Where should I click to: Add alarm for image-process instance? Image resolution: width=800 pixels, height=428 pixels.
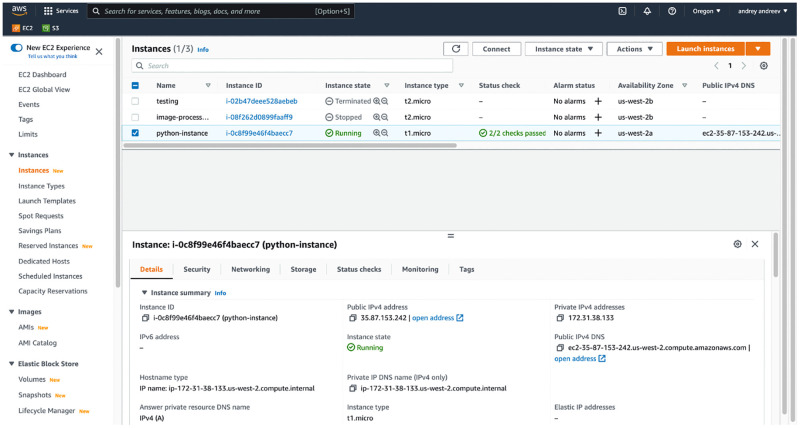coord(598,117)
